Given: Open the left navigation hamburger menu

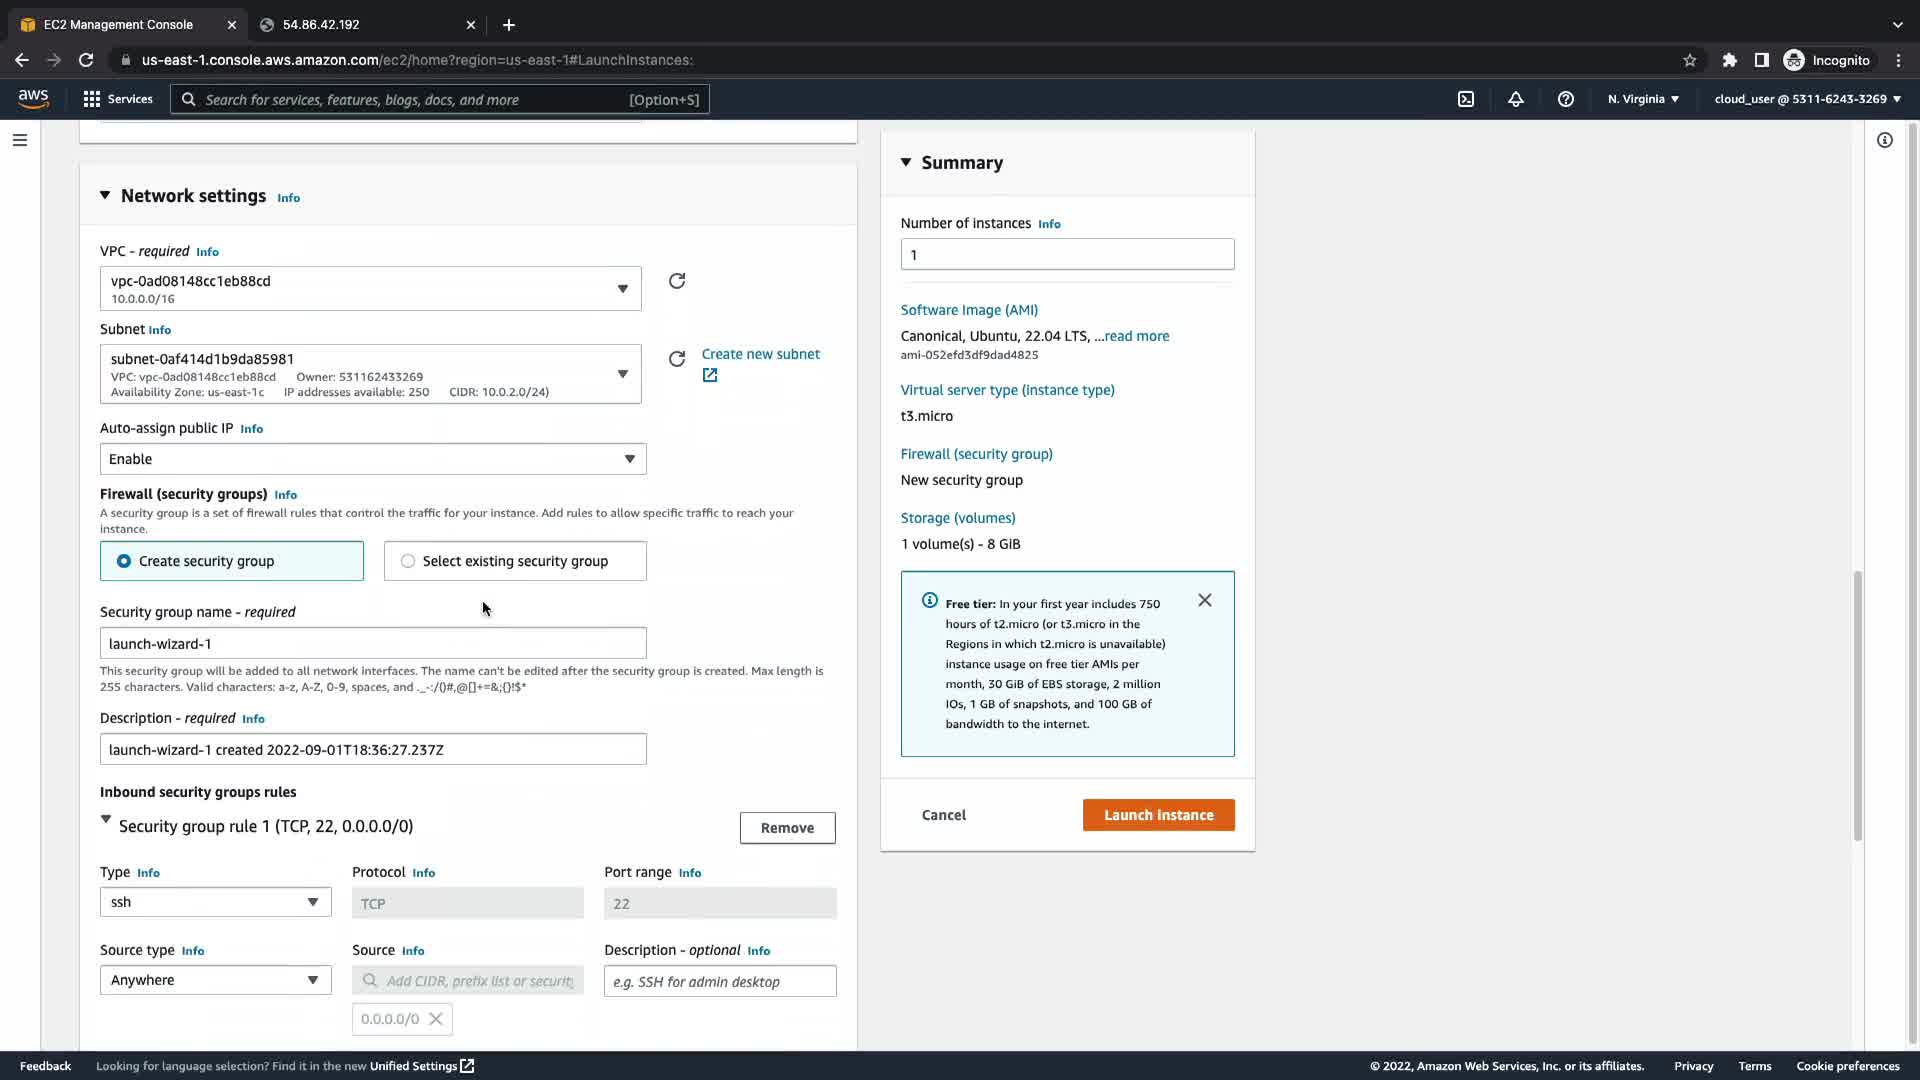Looking at the screenshot, I should pyautogui.click(x=20, y=140).
